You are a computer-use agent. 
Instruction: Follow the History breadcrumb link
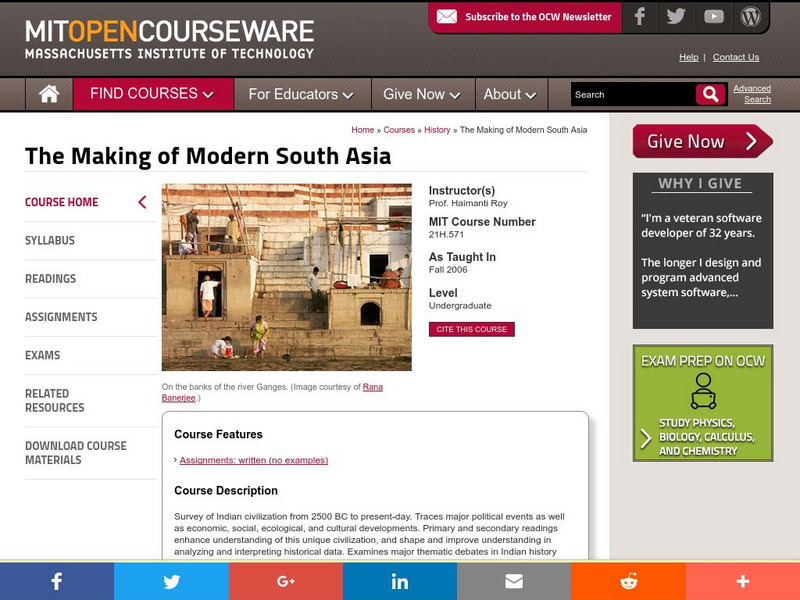(x=437, y=130)
